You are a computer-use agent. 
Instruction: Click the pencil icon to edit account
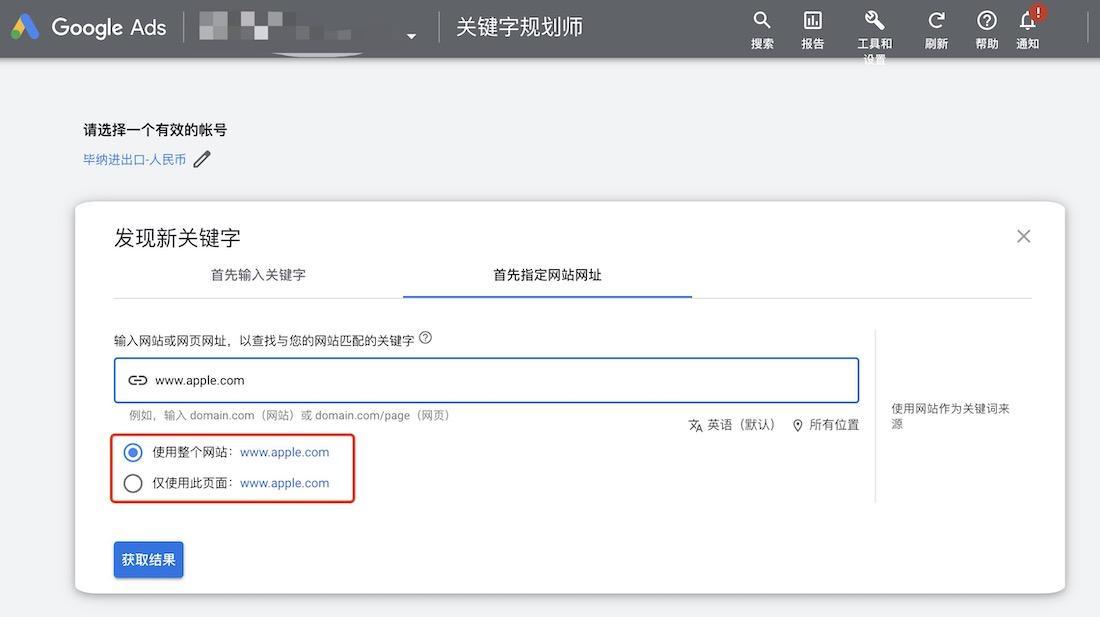tap(202, 159)
